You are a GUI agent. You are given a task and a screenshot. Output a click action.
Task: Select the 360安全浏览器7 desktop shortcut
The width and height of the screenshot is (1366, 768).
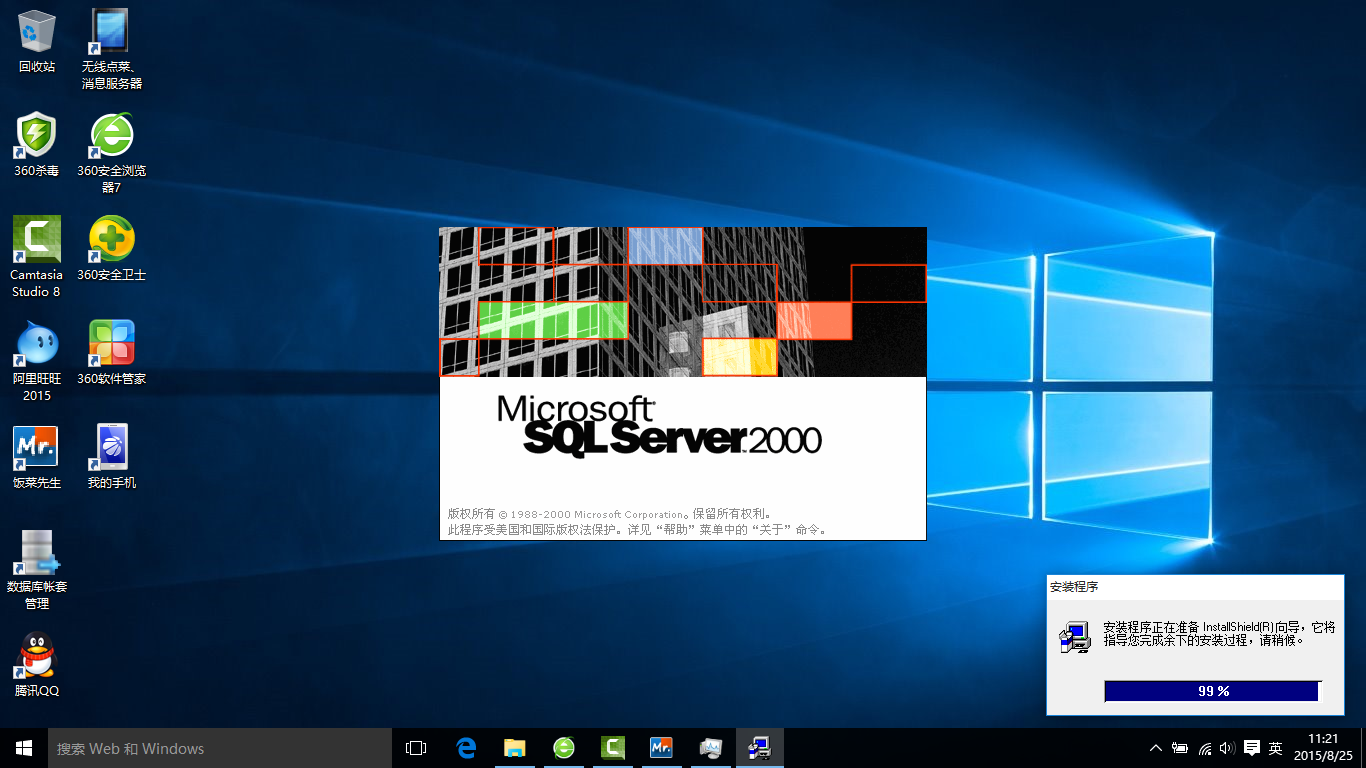tap(112, 152)
